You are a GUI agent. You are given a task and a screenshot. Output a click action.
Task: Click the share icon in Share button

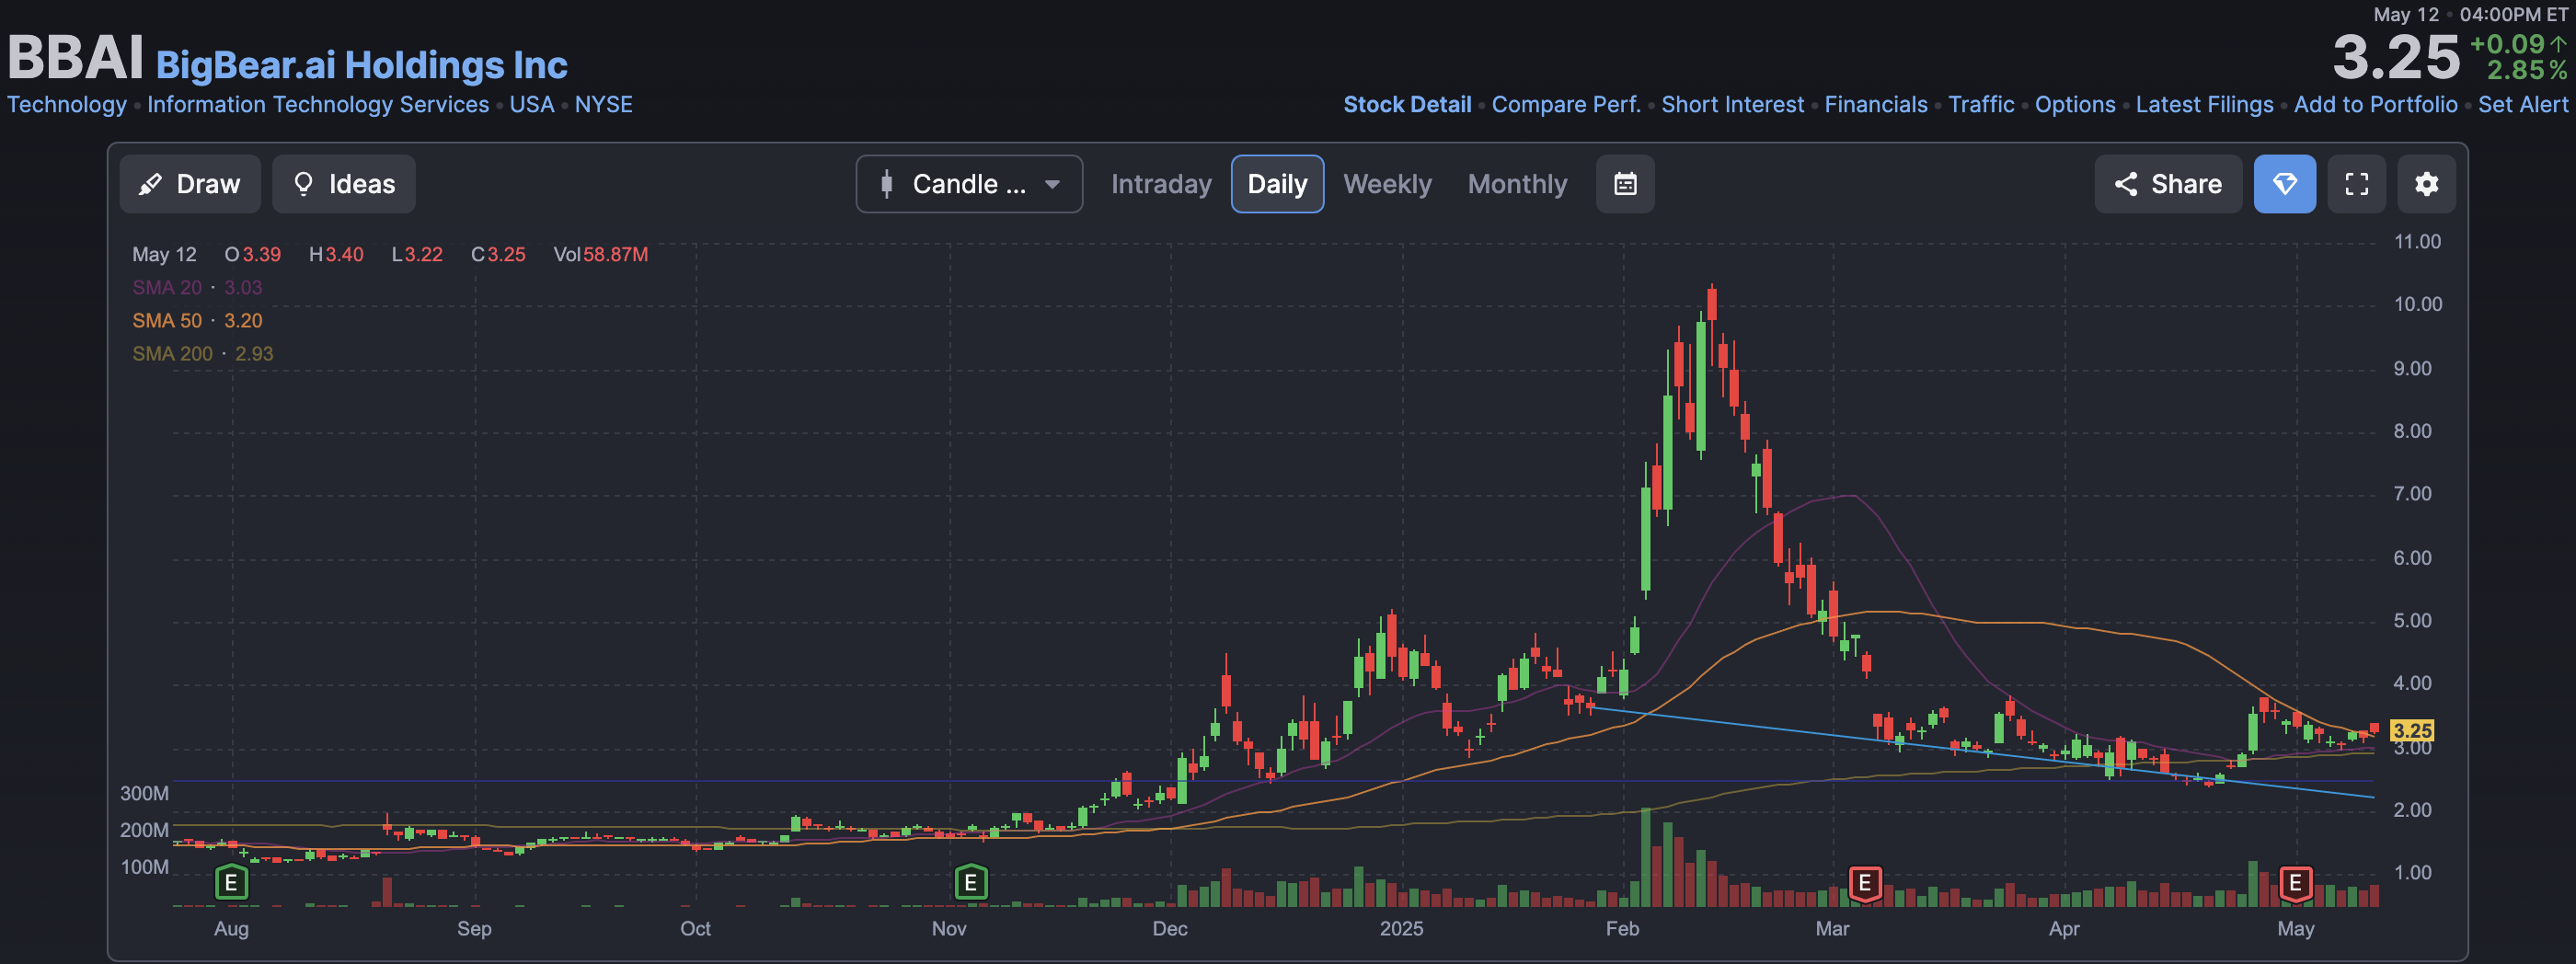(x=2125, y=184)
